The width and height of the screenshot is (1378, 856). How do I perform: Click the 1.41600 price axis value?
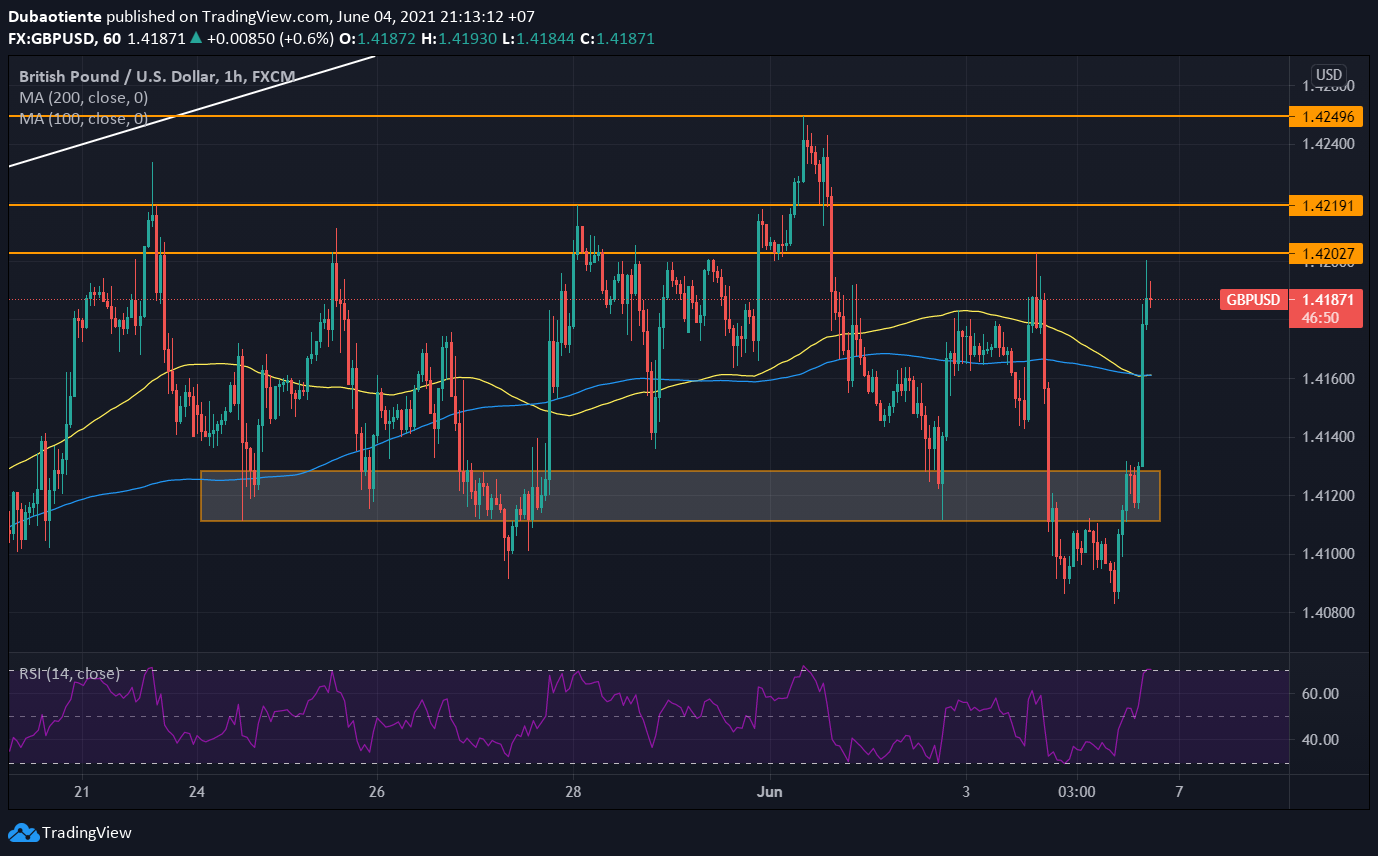point(1328,378)
